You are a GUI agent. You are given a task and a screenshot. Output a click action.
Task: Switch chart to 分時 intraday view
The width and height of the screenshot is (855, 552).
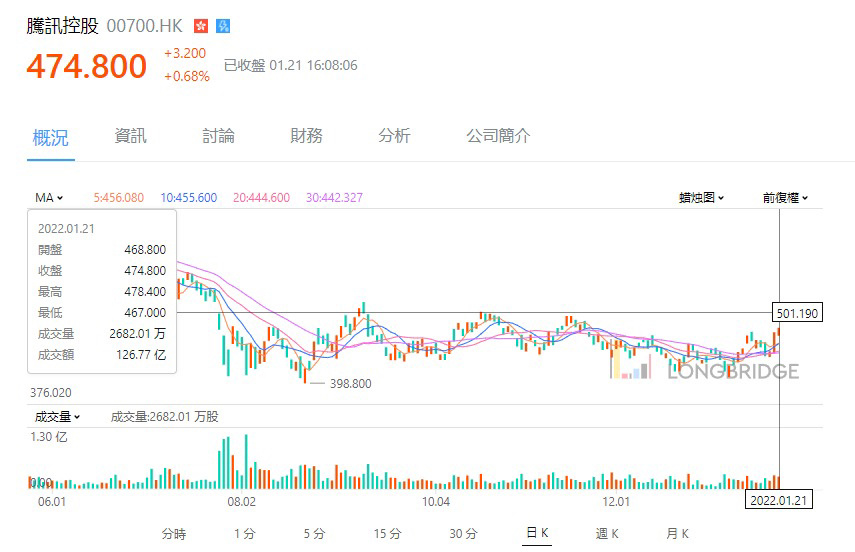tap(174, 534)
